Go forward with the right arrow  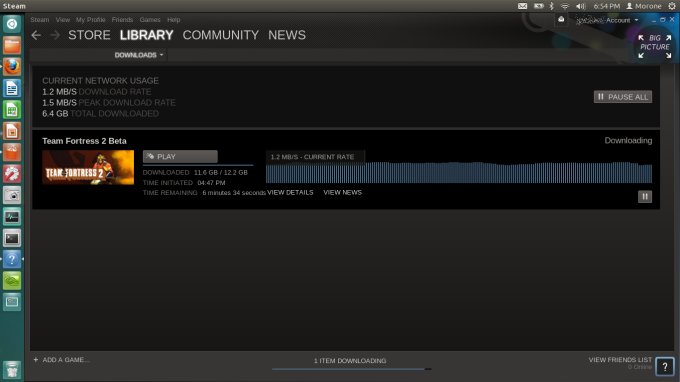point(55,35)
